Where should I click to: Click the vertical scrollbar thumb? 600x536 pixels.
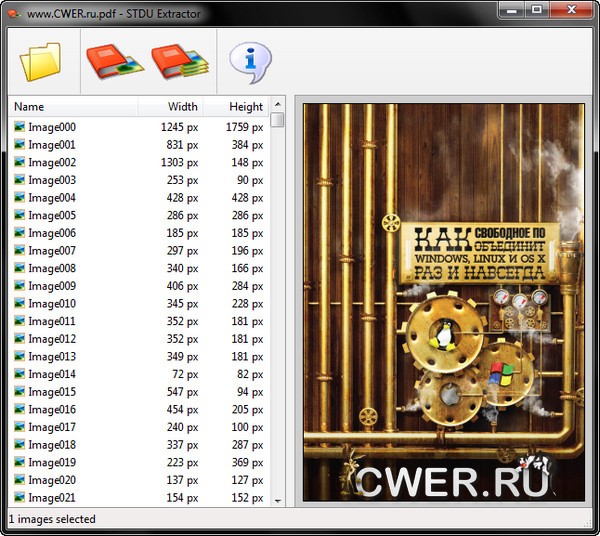click(277, 120)
